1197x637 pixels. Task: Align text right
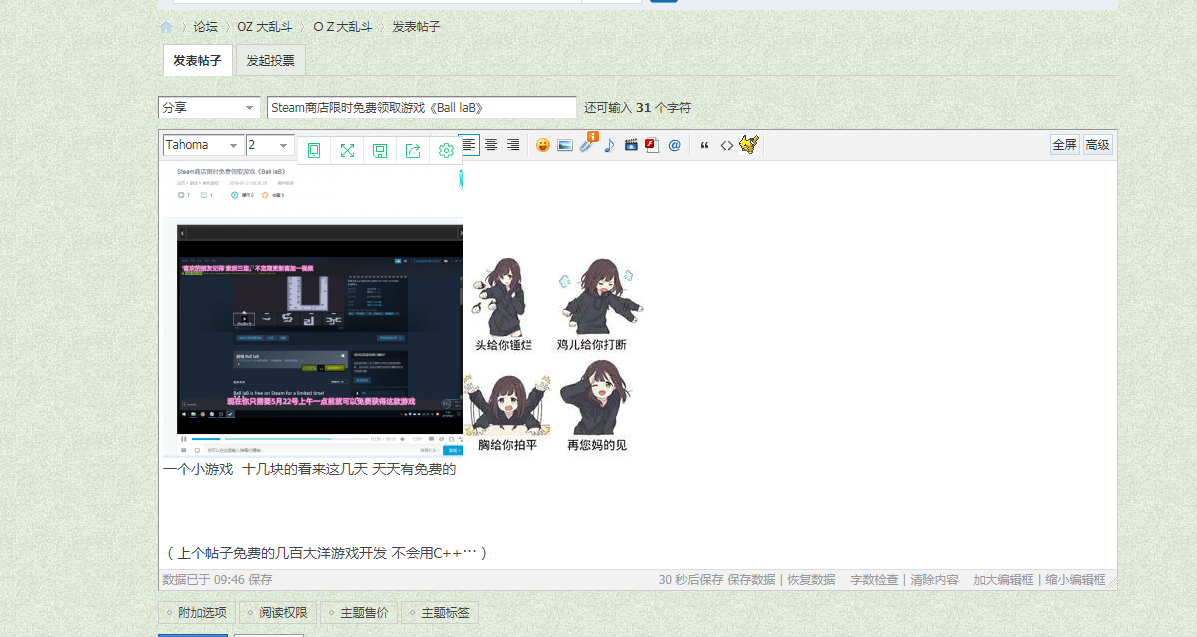point(513,144)
